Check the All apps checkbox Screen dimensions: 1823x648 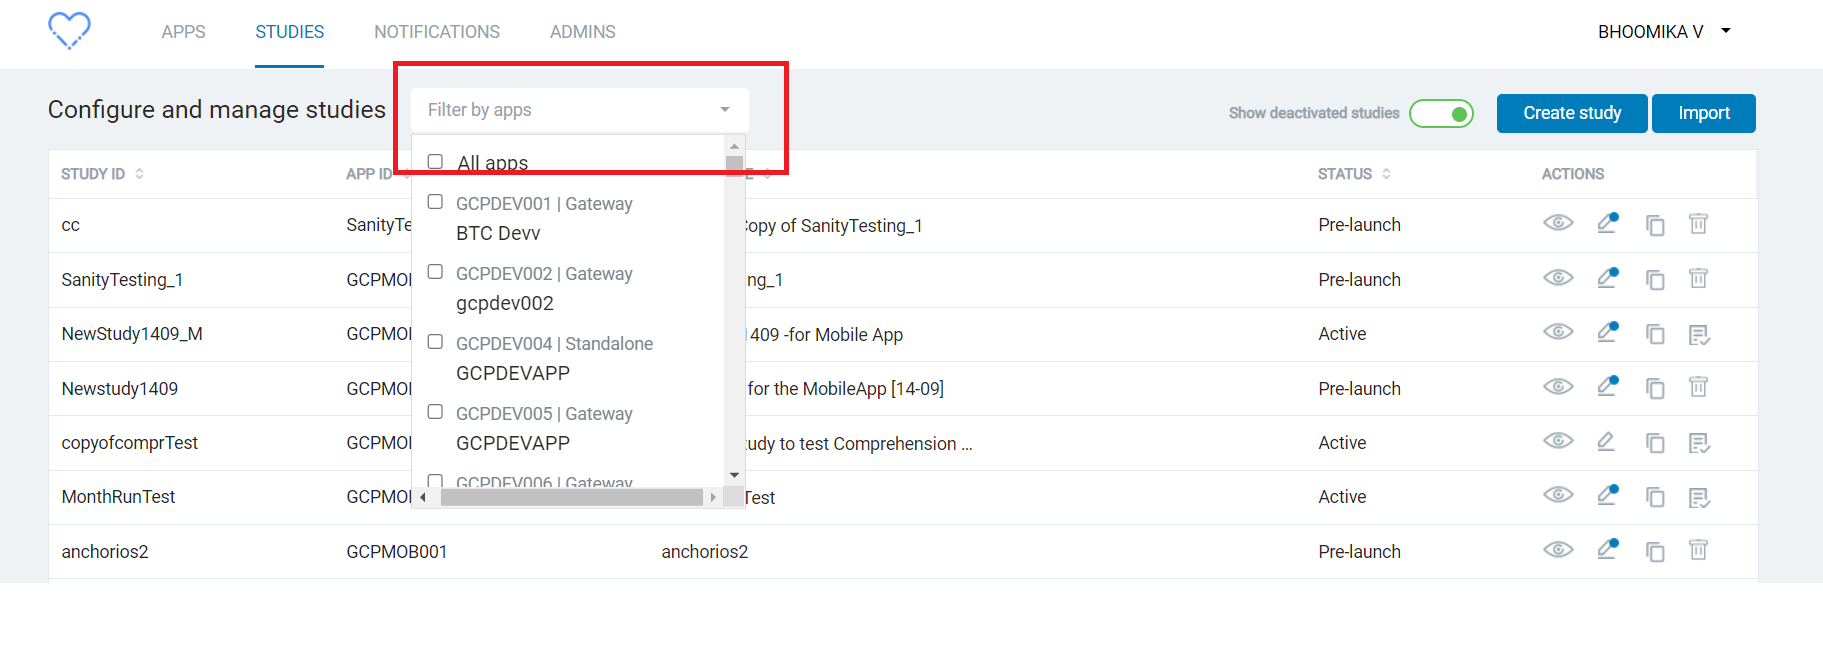pos(435,161)
